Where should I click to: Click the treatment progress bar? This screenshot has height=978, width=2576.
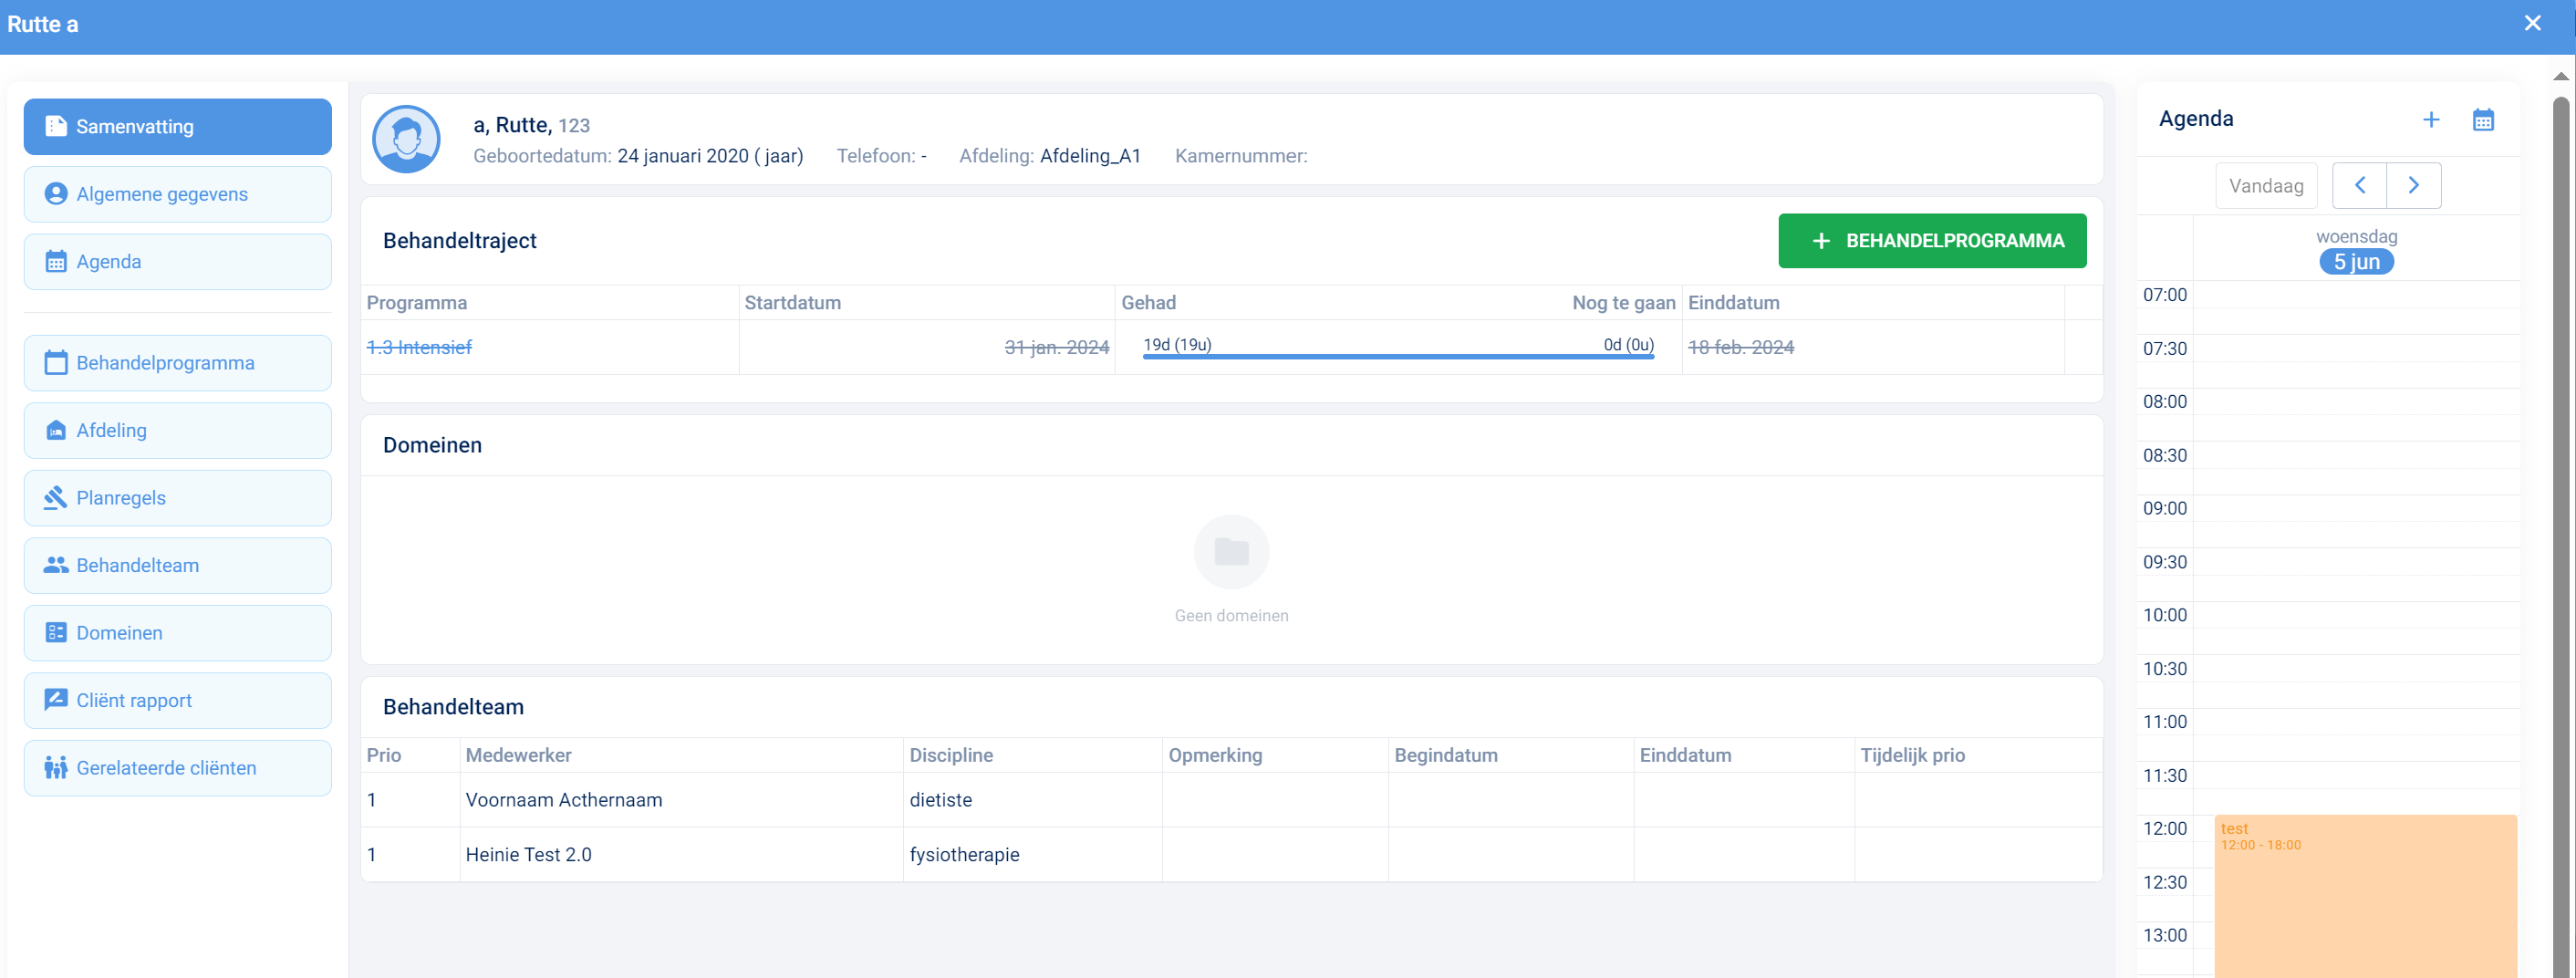pyautogui.click(x=1397, y=355)
